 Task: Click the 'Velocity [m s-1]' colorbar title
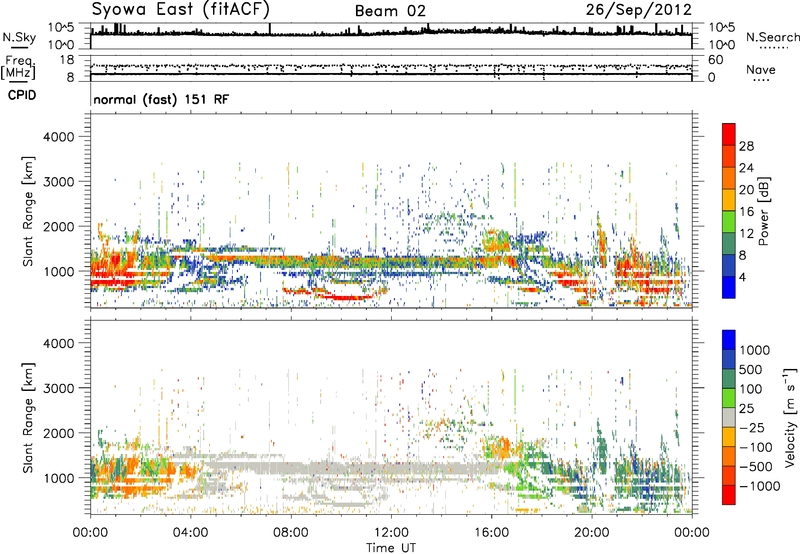coord(790,418)
